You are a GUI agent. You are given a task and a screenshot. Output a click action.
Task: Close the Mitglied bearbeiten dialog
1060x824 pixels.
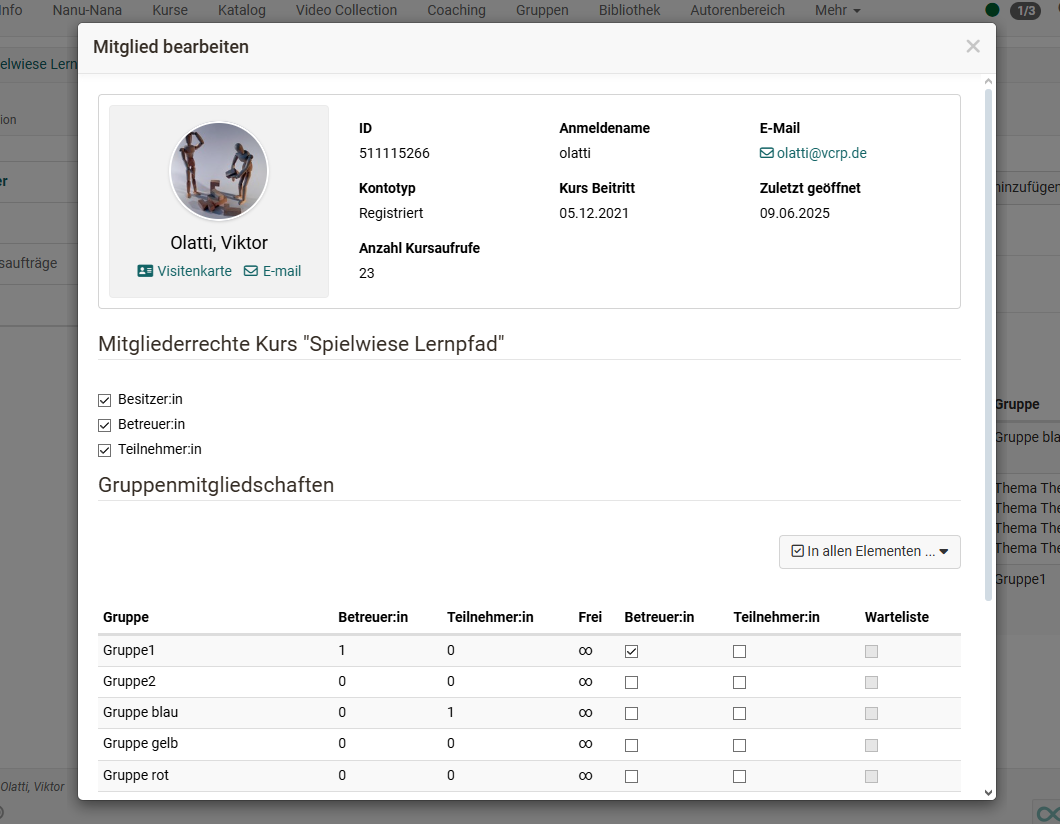click(x=972, y=47)
